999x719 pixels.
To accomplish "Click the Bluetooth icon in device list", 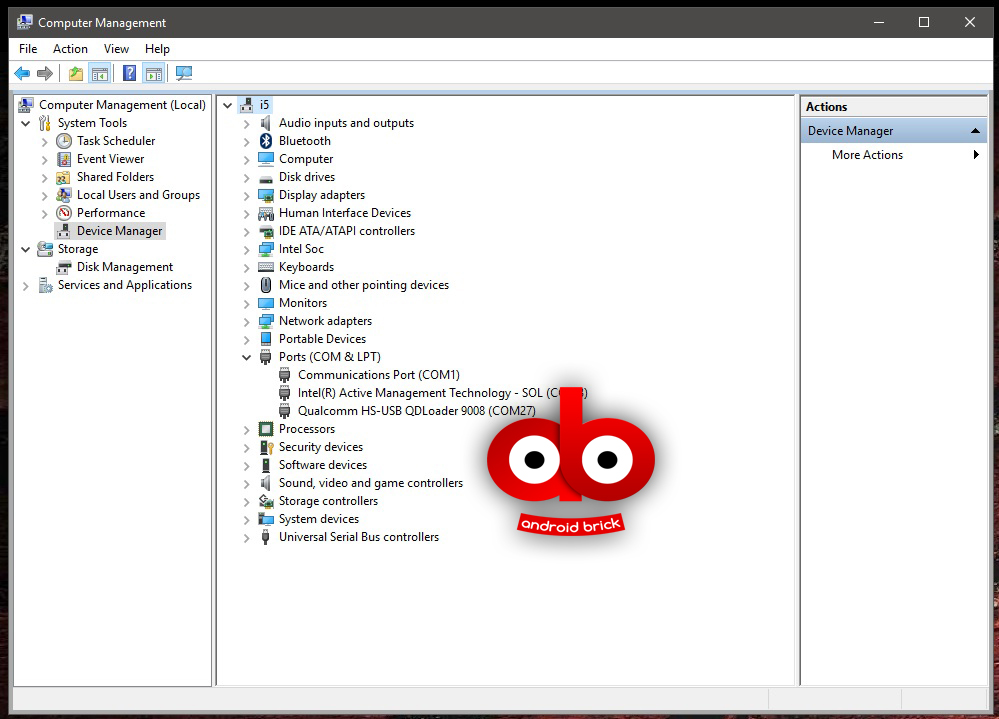I will click(x=266, y=141).
